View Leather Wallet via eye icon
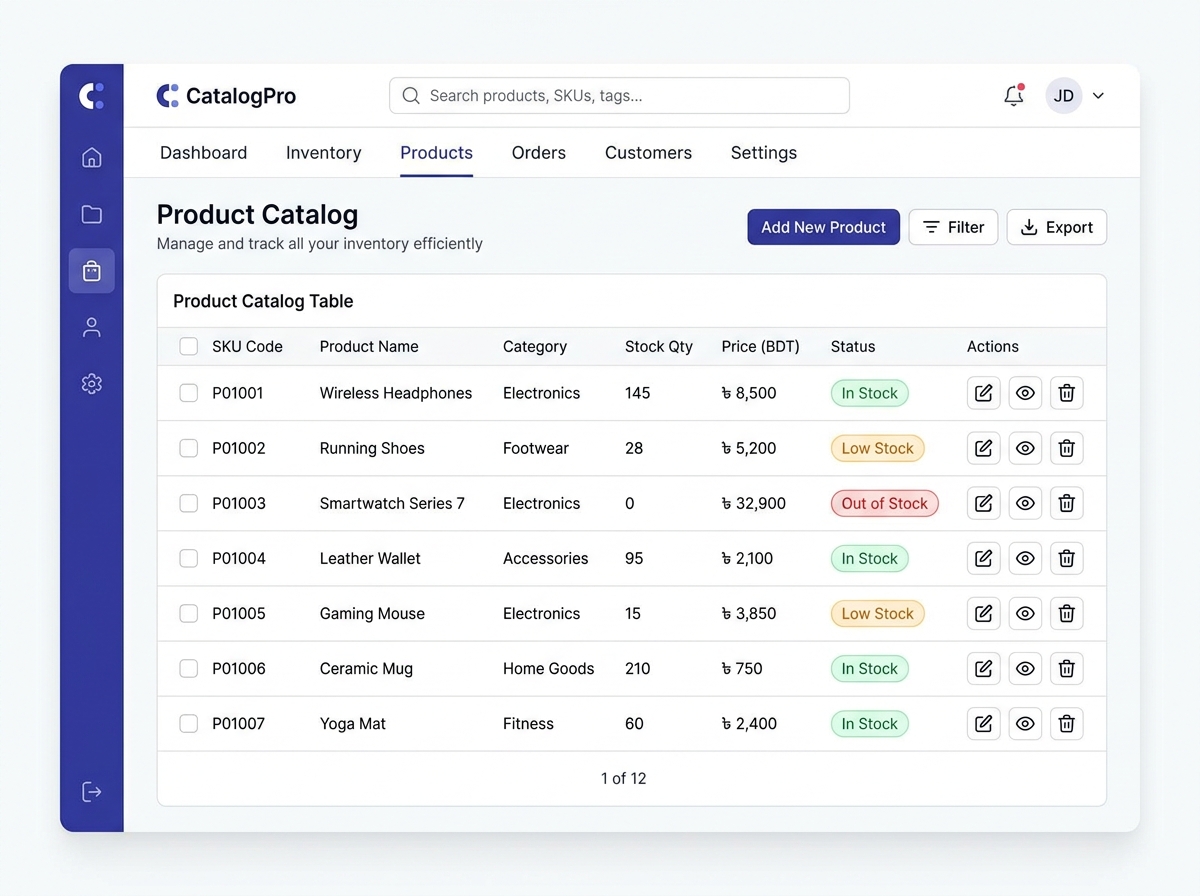This screenshot has height=896, width=1200. 1025,558
